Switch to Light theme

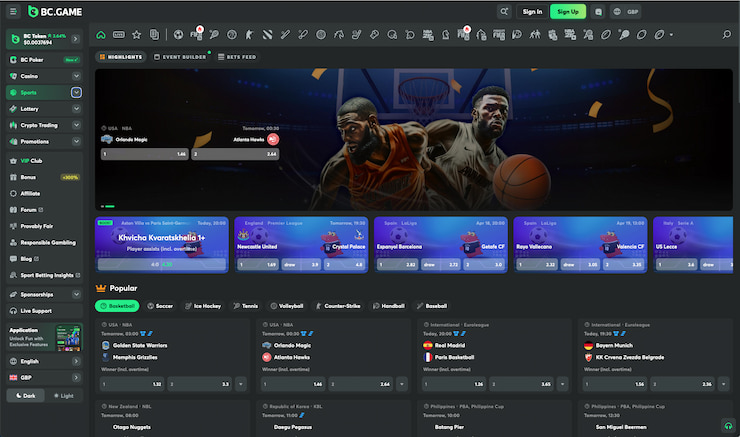(x=64, y=395)
